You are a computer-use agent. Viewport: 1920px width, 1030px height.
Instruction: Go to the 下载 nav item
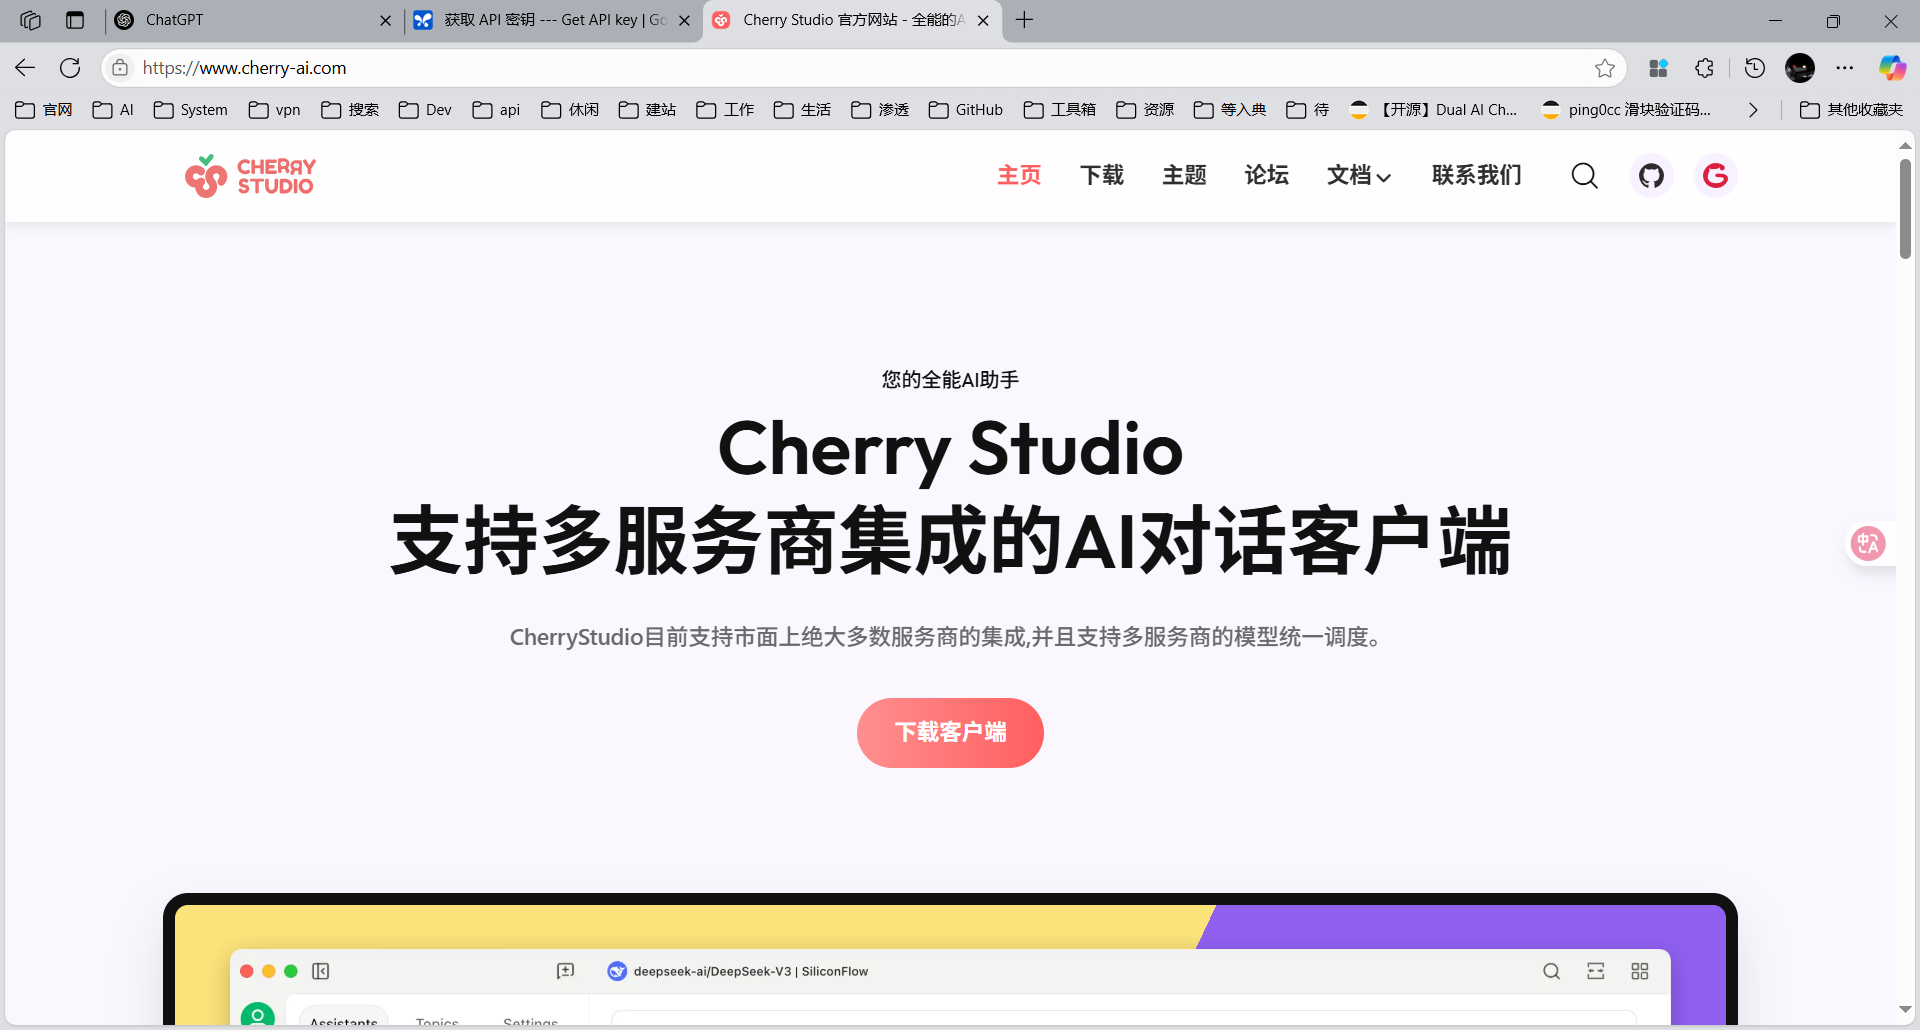click(x=1102, y=176)
